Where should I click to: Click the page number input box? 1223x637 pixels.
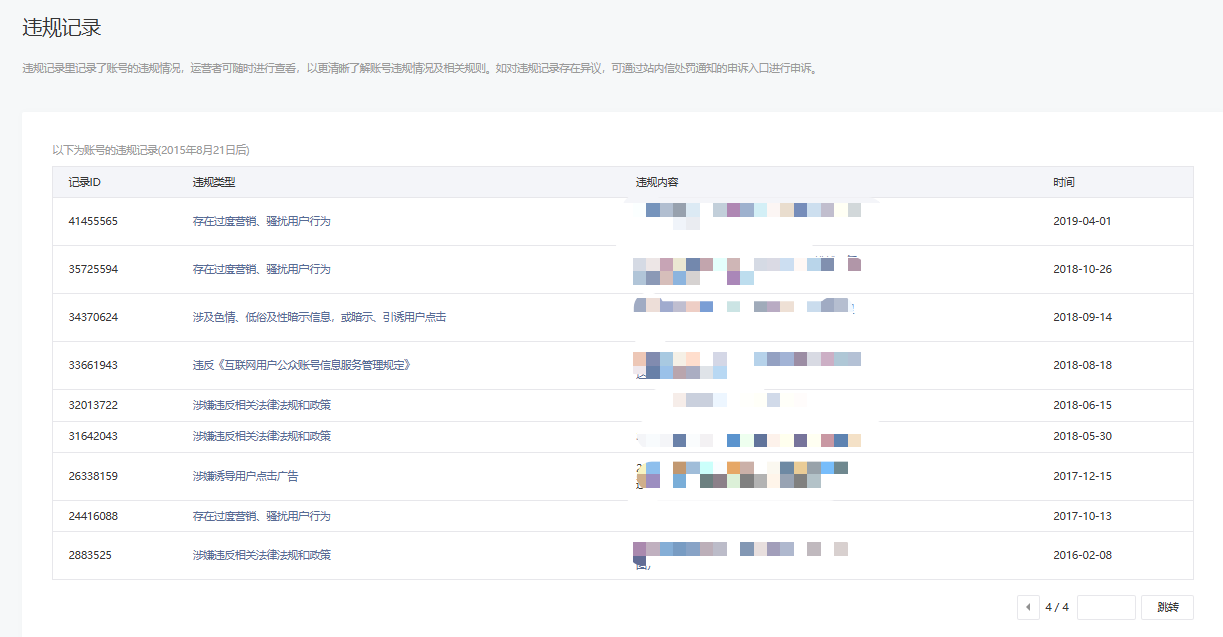tap(1106, 607)
